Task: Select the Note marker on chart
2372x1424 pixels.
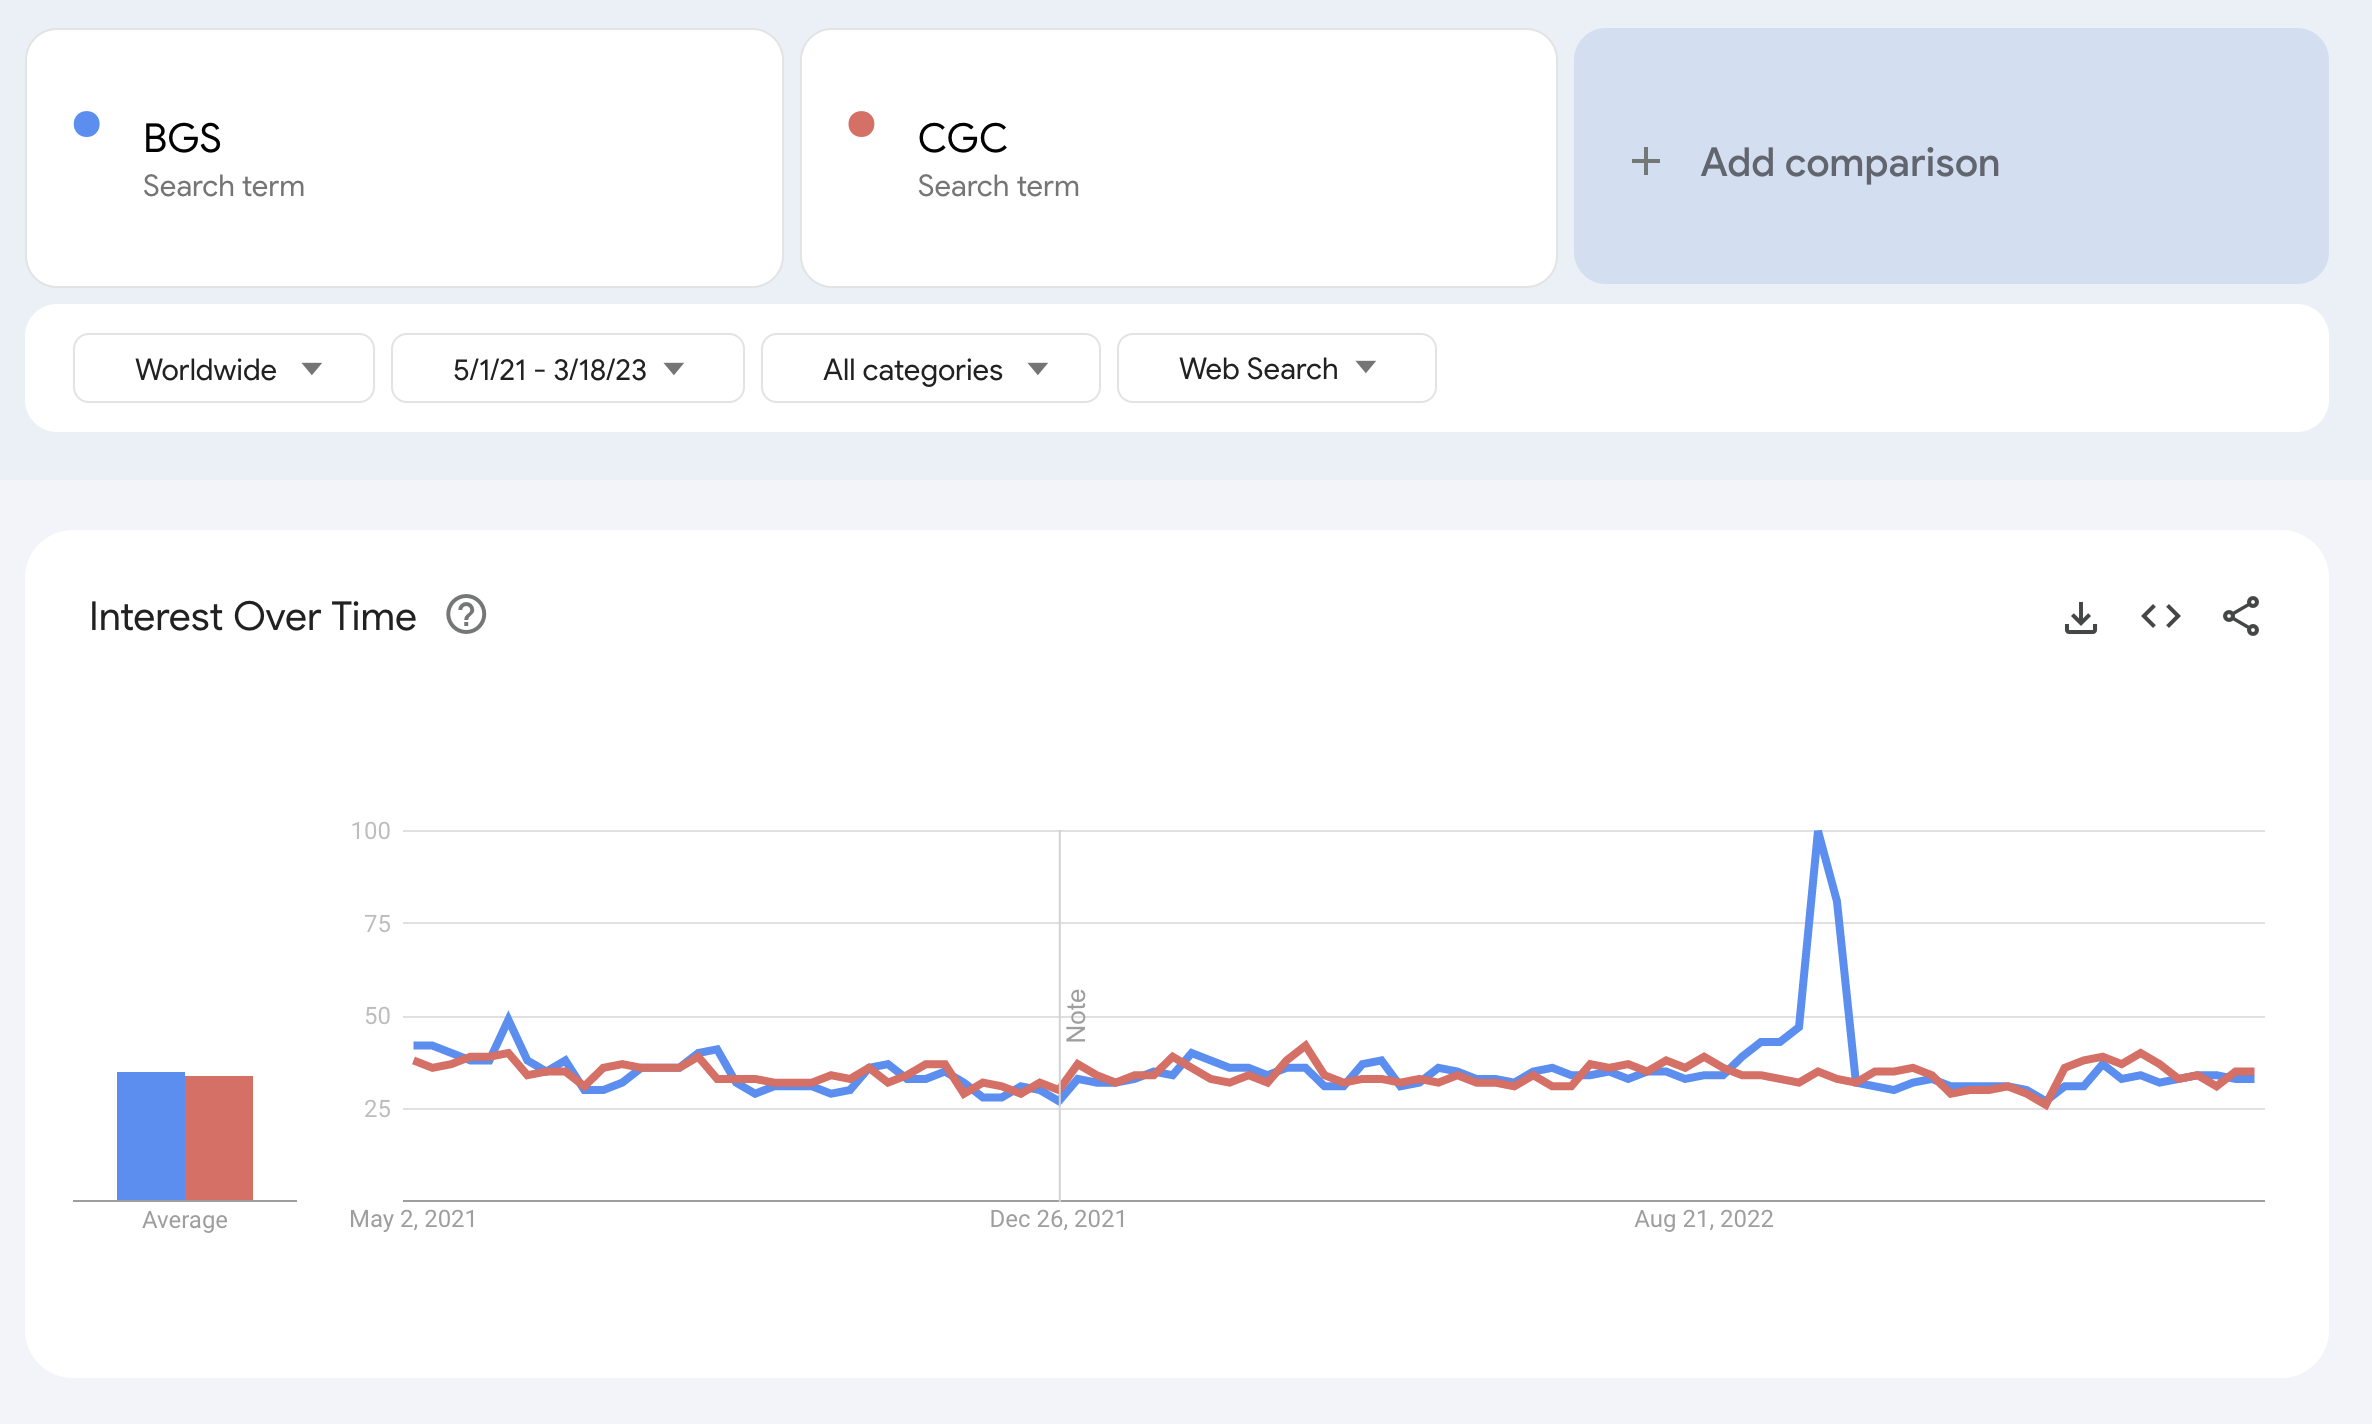Action: point(1076,1015)
